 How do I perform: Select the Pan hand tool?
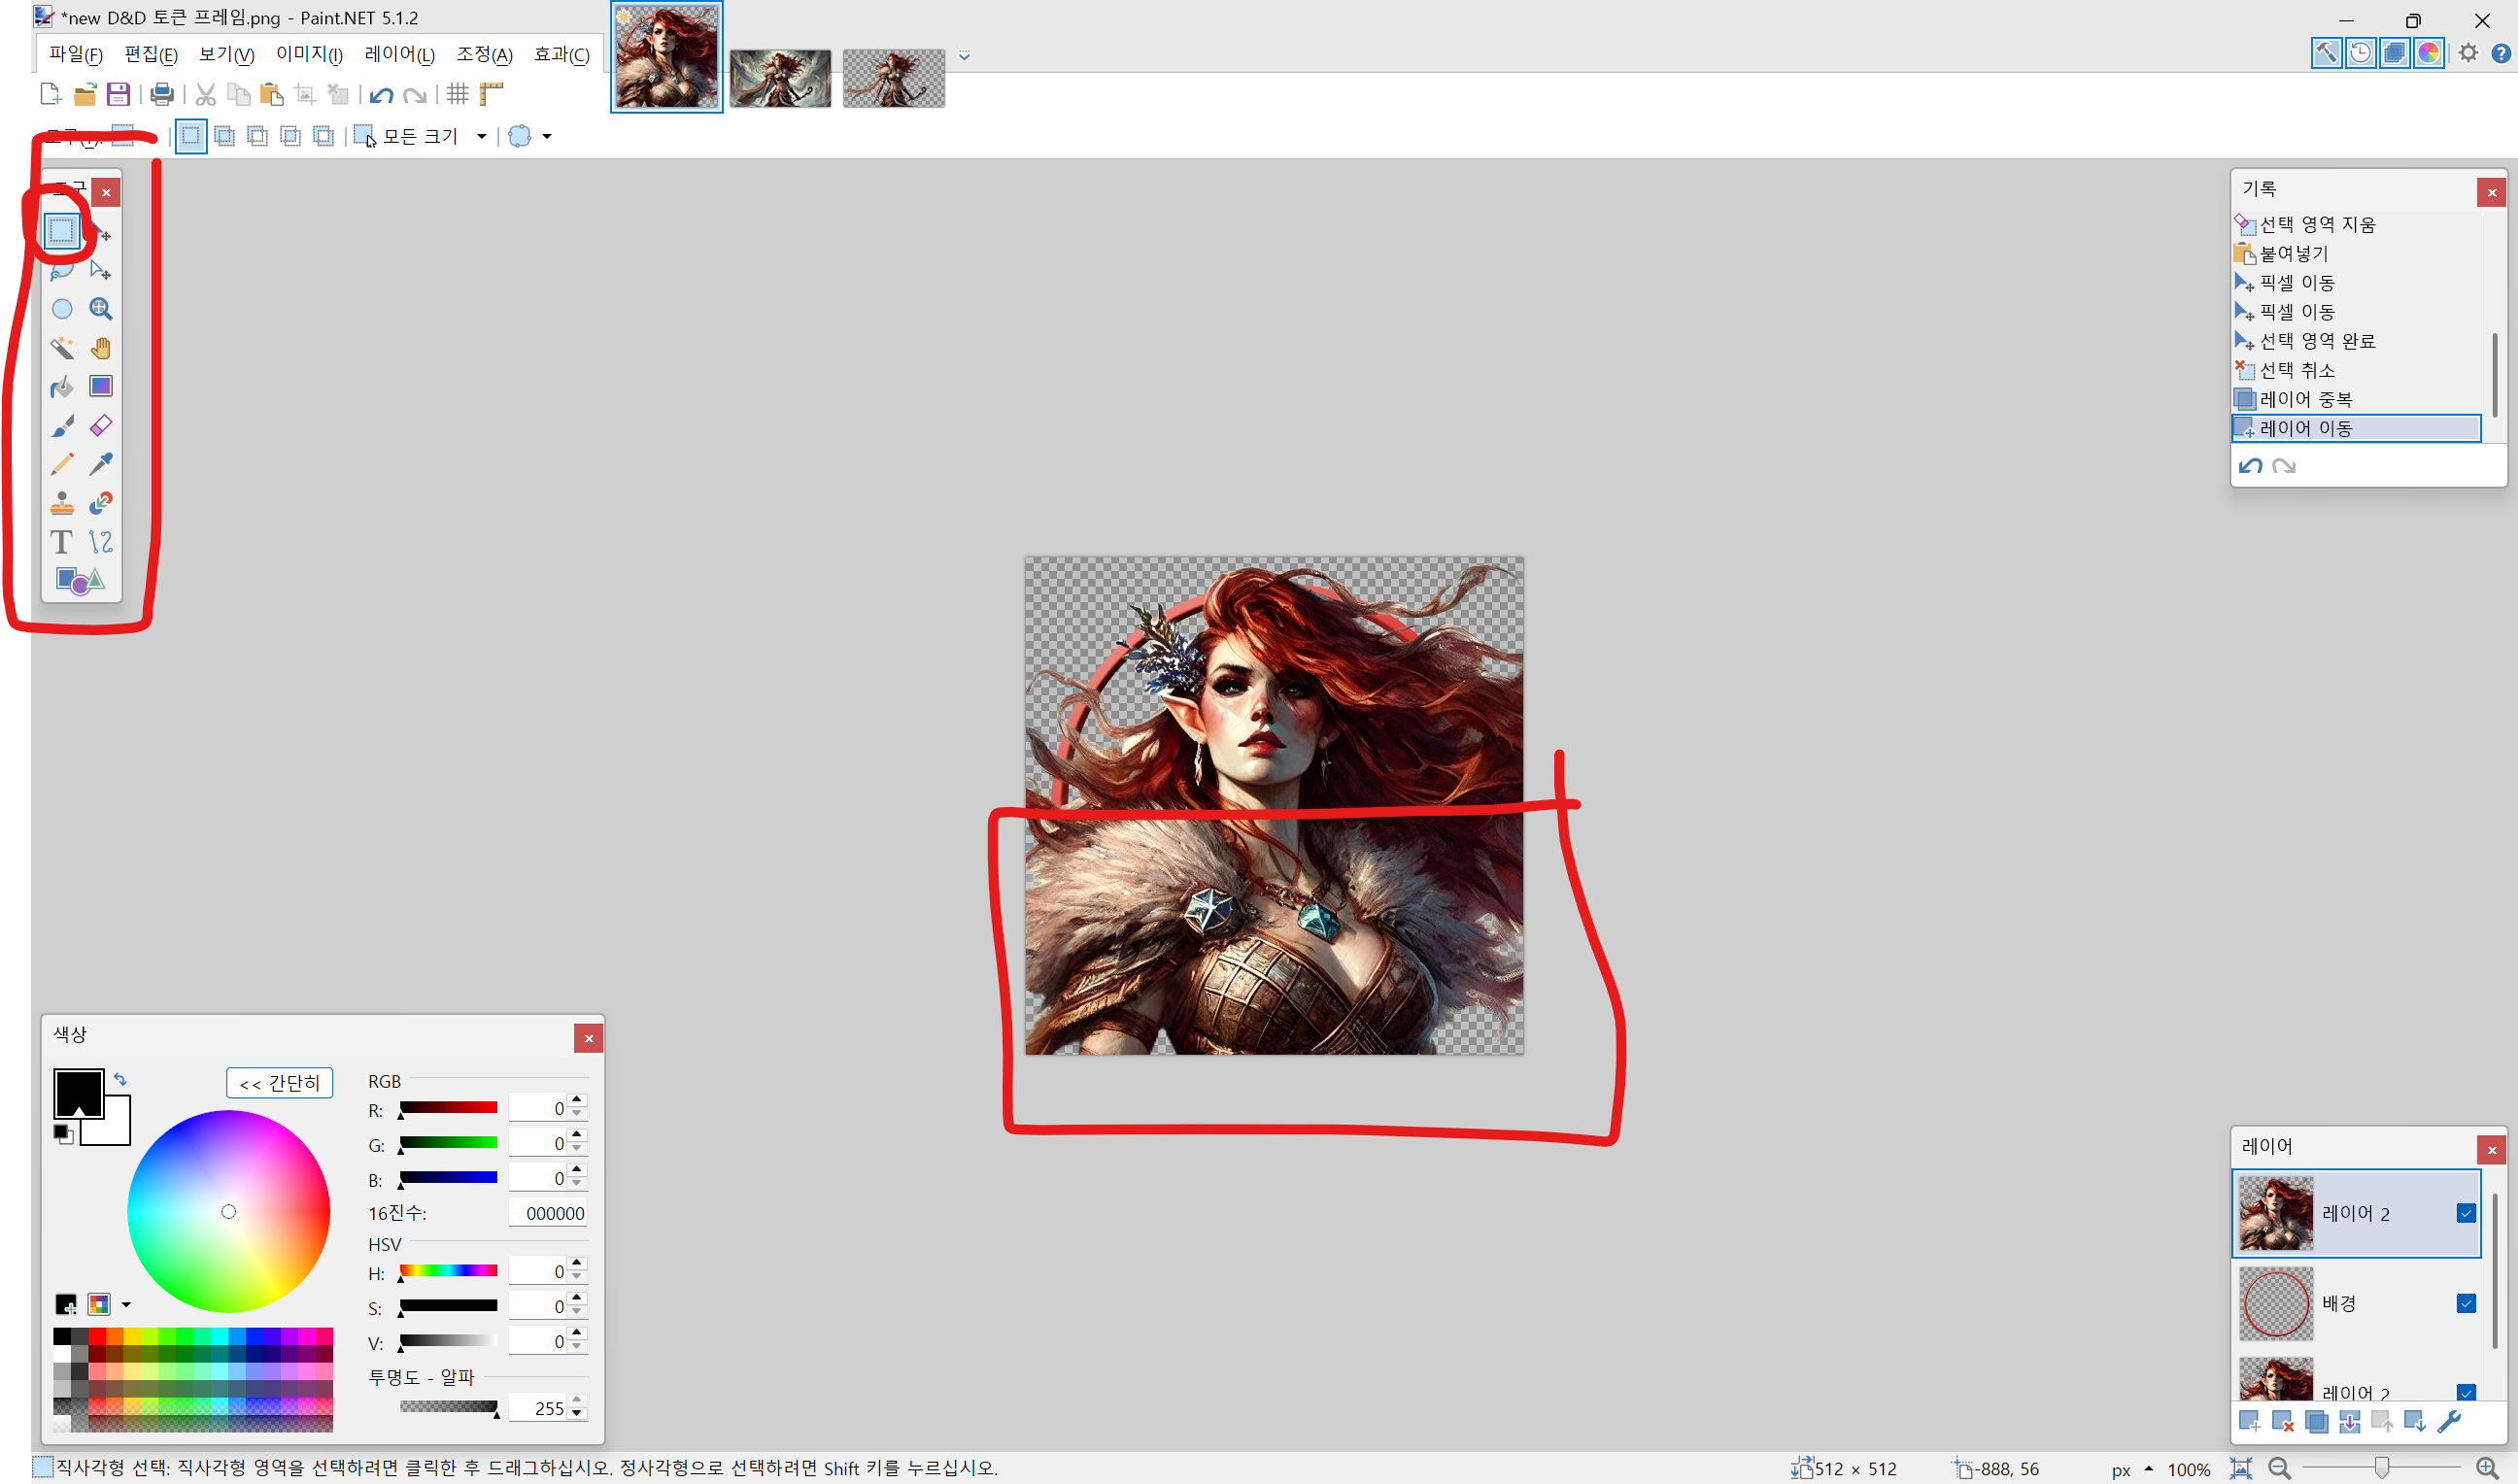click(101, 348)
